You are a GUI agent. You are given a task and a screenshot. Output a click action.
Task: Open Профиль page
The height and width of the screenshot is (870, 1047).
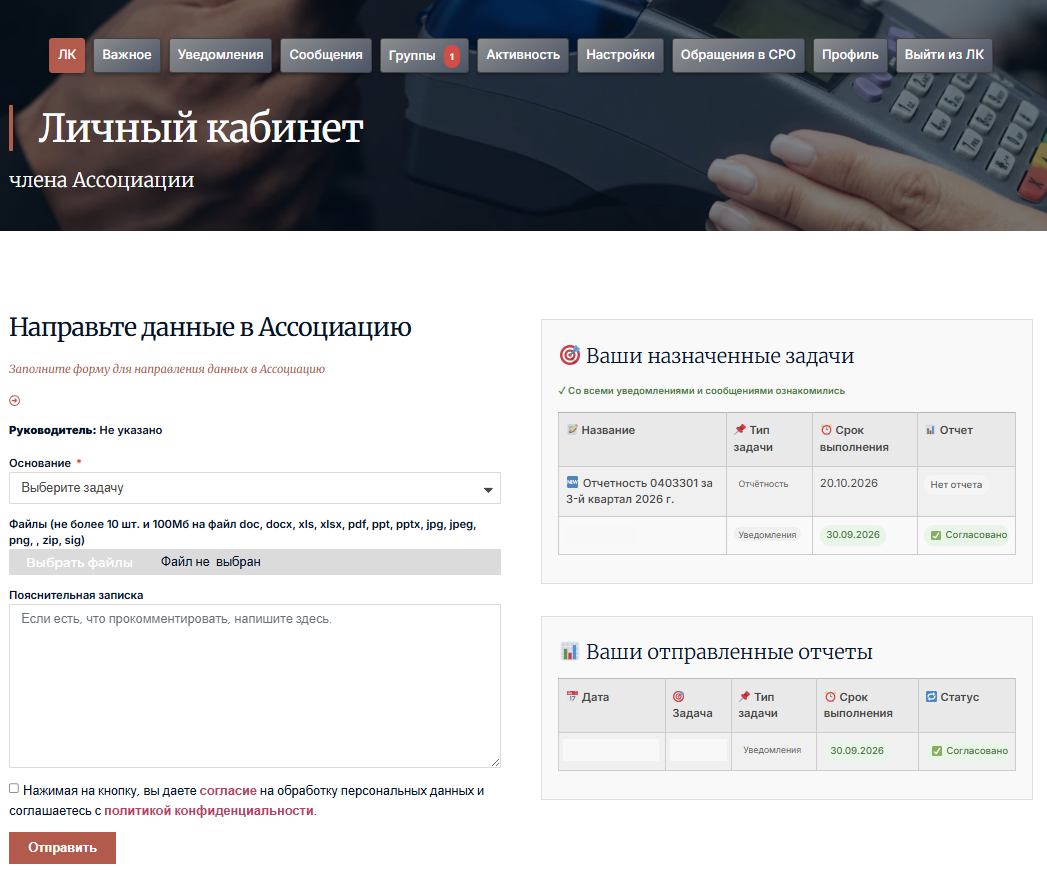pos(850,55)
